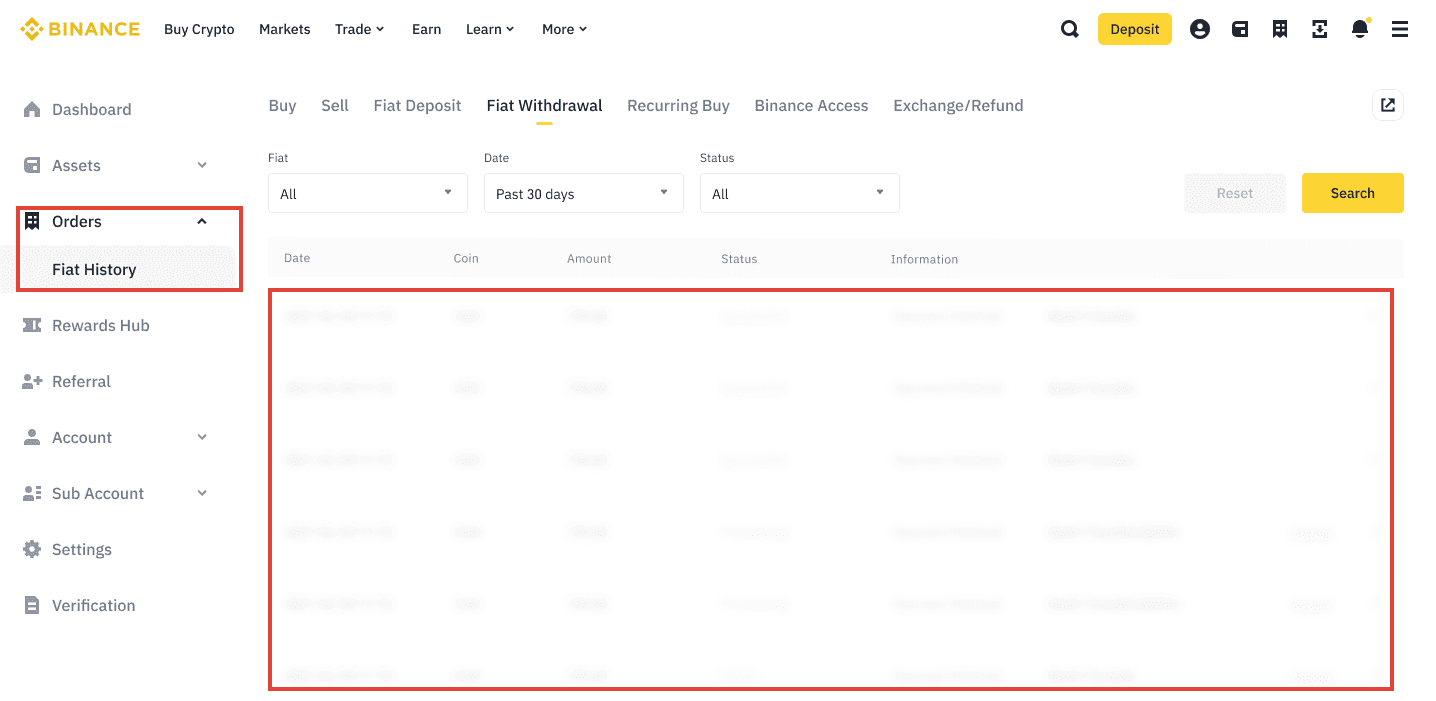Select the Fiat Withdrawal tab
Screen dimensions: 1436x701
point(544,105)
